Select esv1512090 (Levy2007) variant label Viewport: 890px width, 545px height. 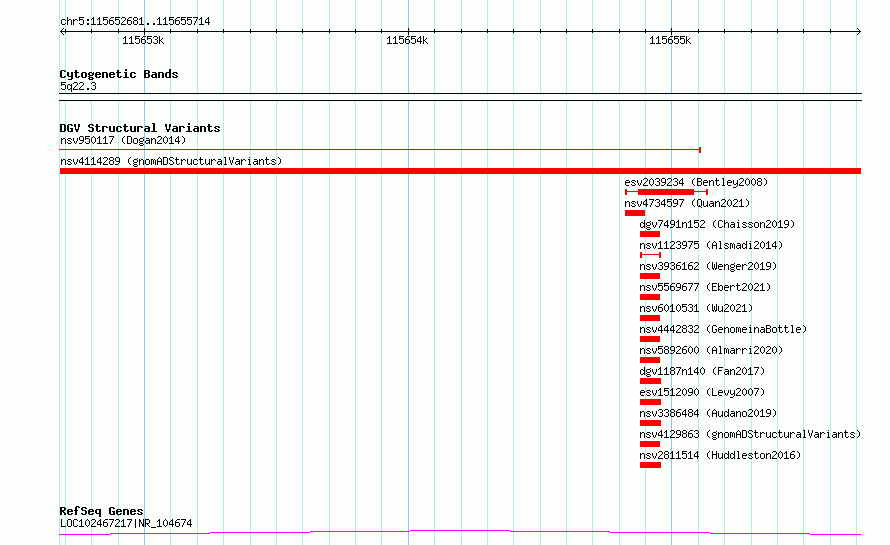pos(702,392)
